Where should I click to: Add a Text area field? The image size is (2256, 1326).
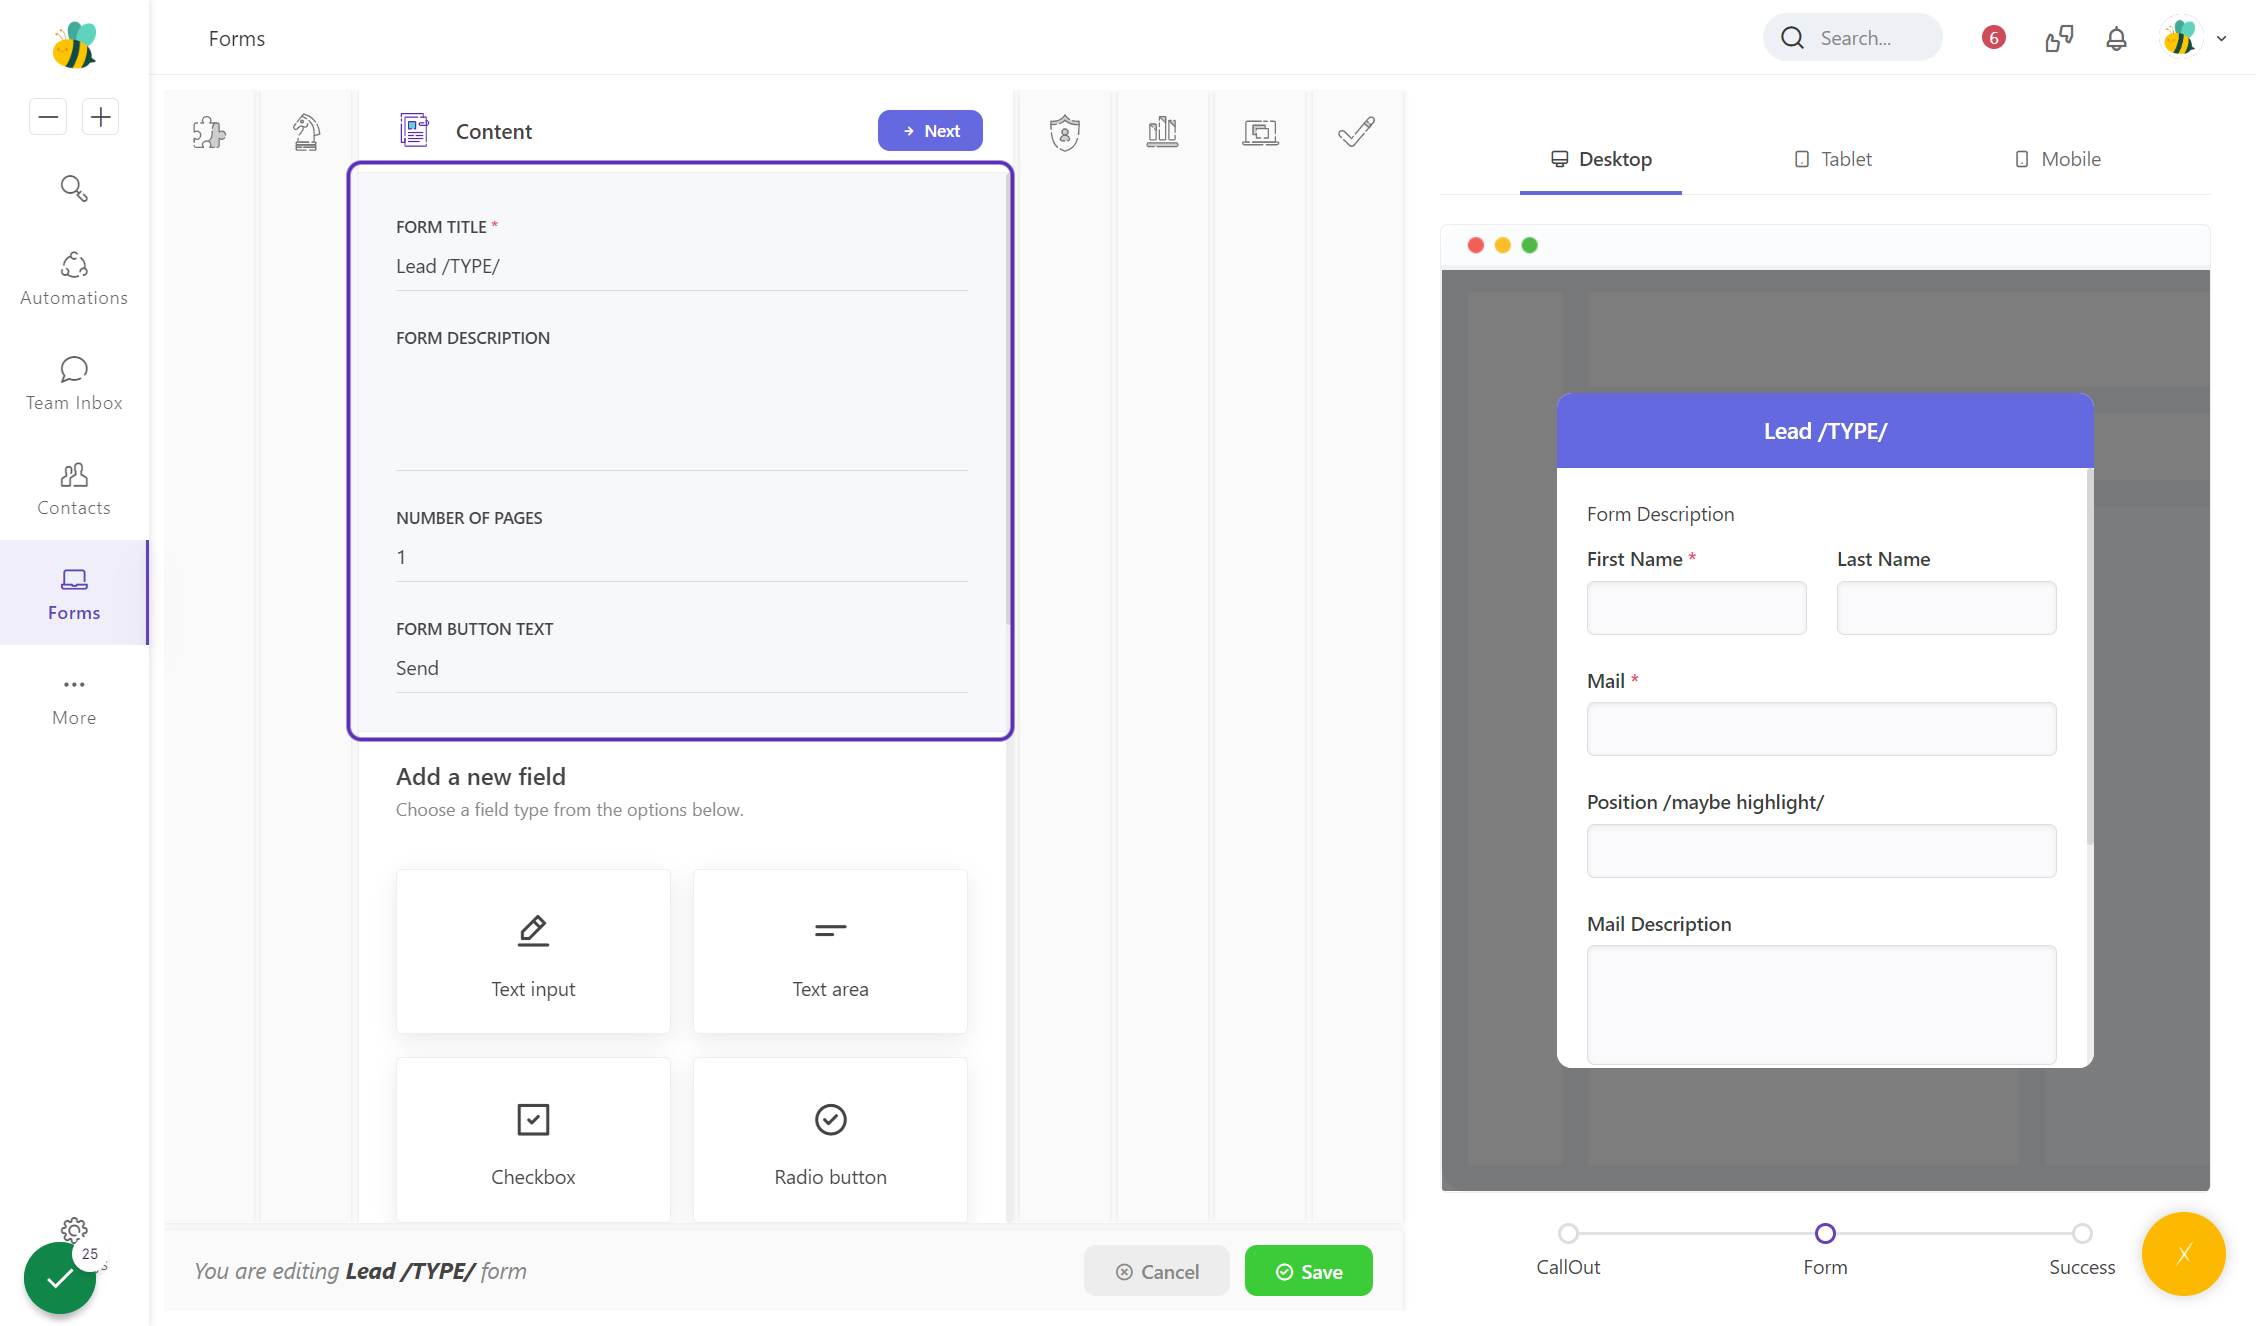(x=830, y=951)
